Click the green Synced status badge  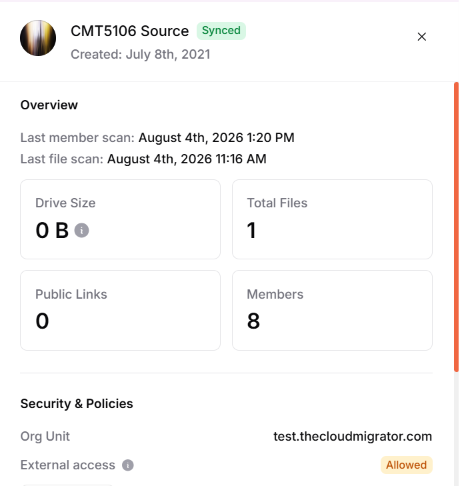pos(221,31)
